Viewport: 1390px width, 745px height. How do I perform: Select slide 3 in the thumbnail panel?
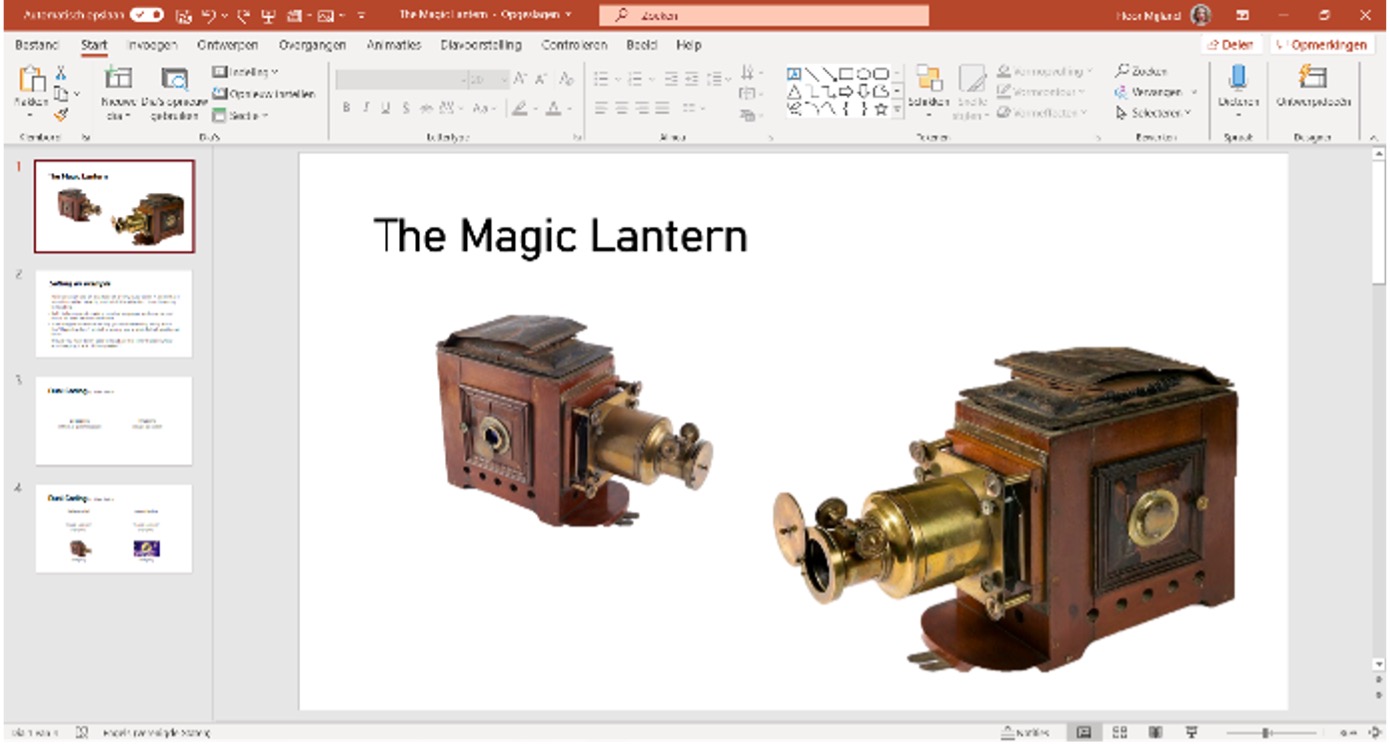pos(112,419)
